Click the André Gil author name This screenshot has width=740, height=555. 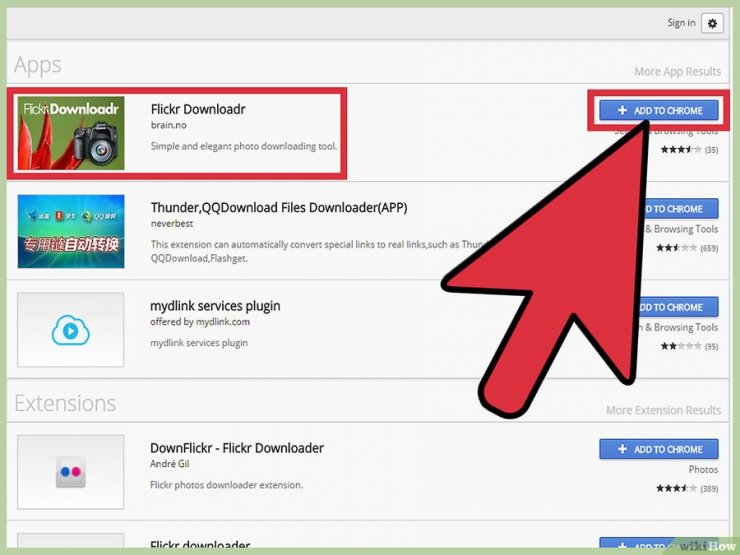click(x=169, y=464)
